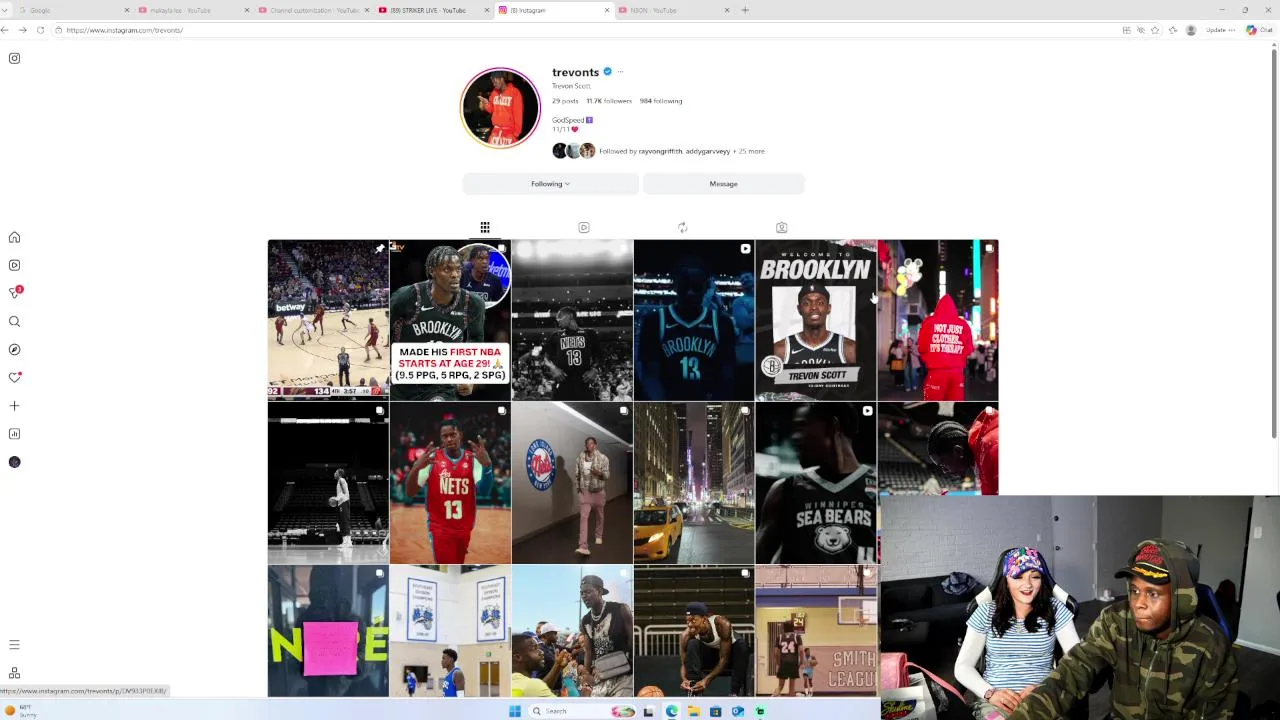Open the 'Made his first NBA starts' post
Viewport: 1280px width, 720px height.
[450, 319]
